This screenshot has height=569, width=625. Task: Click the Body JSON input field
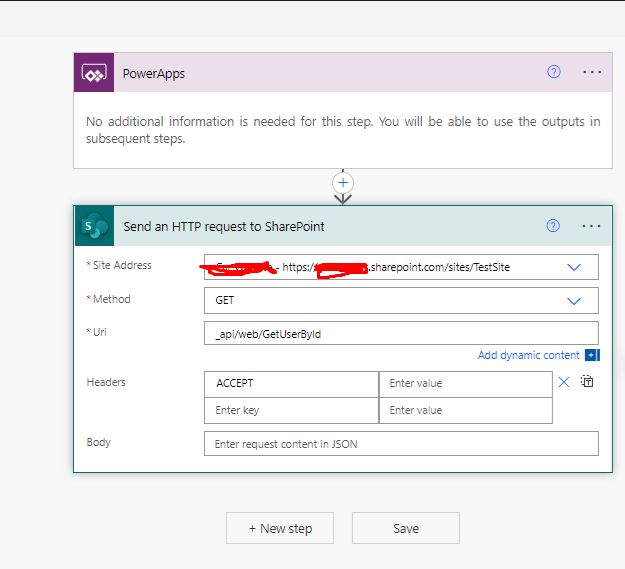click(x=401, y=443)
